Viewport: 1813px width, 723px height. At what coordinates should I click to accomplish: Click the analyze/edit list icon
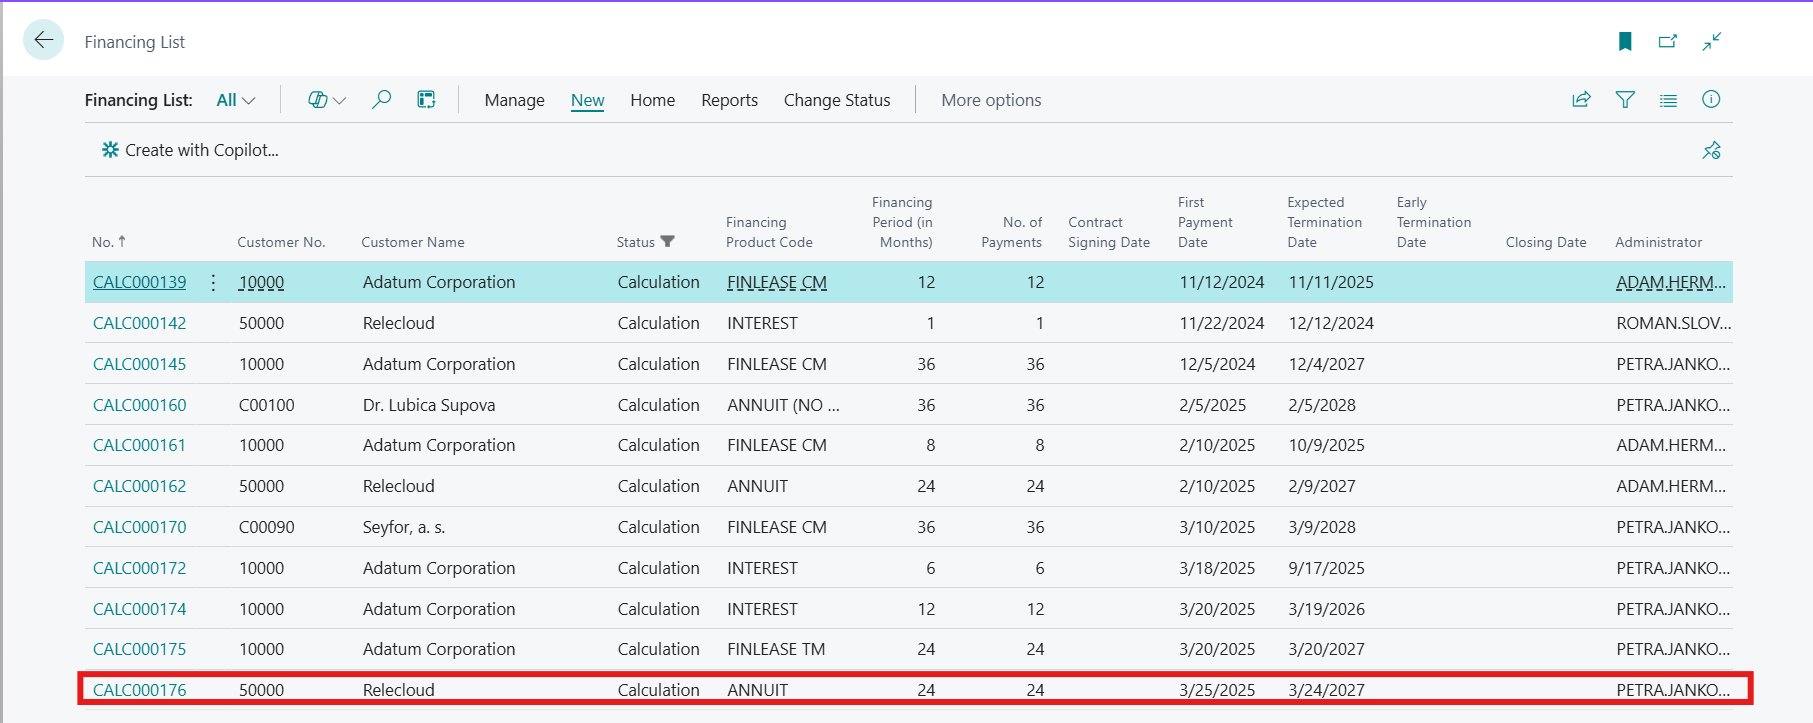[426, 100]
